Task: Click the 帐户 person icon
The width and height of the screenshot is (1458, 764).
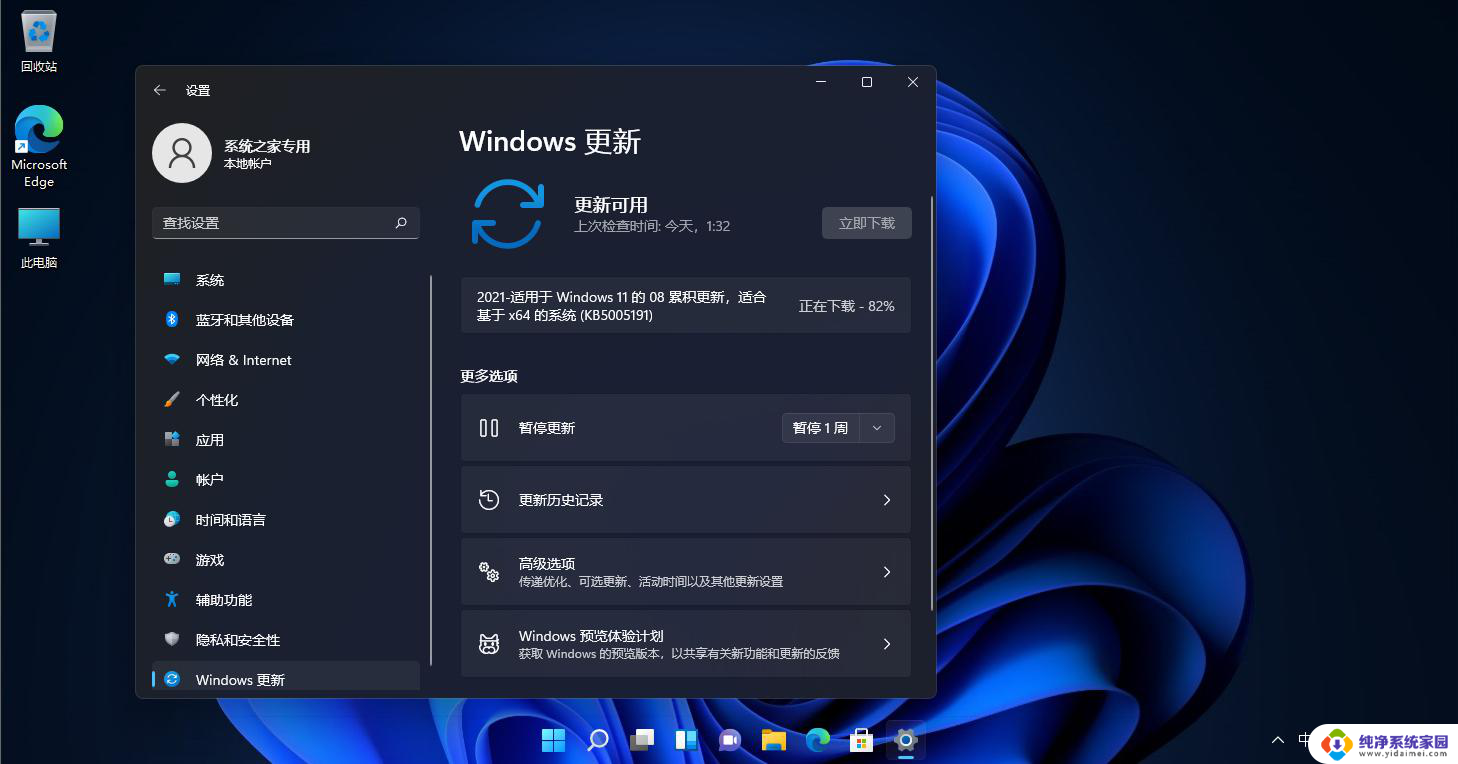Action: 172,480
